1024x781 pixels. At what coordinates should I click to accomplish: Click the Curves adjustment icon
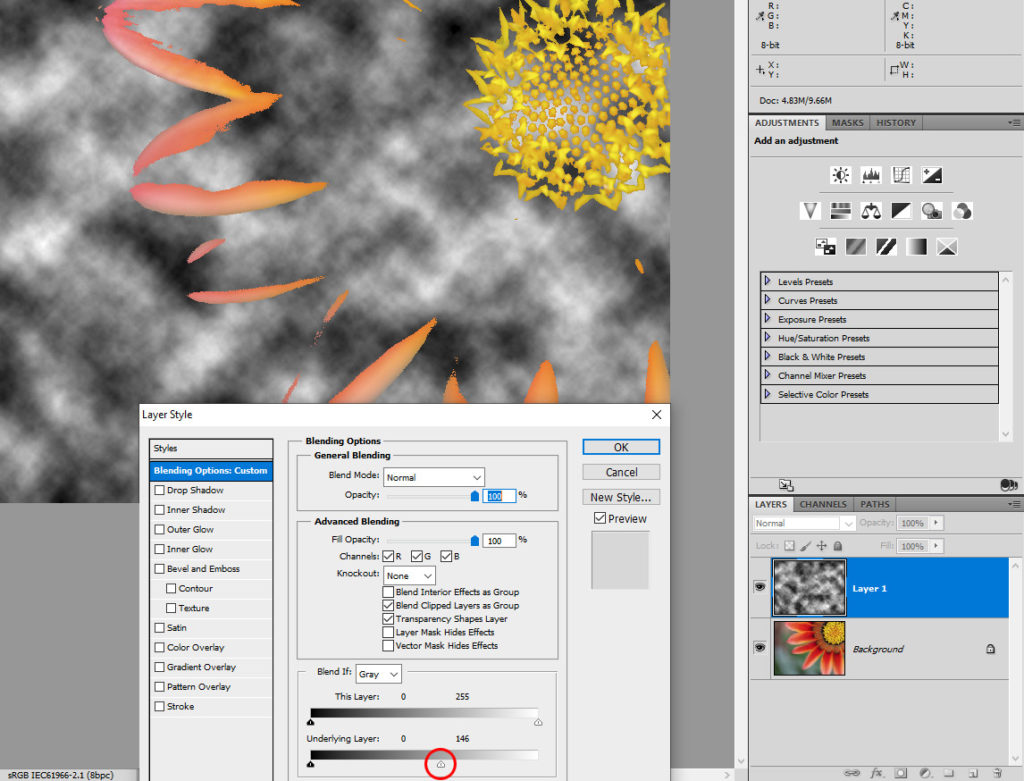click(x=901, y=175)
